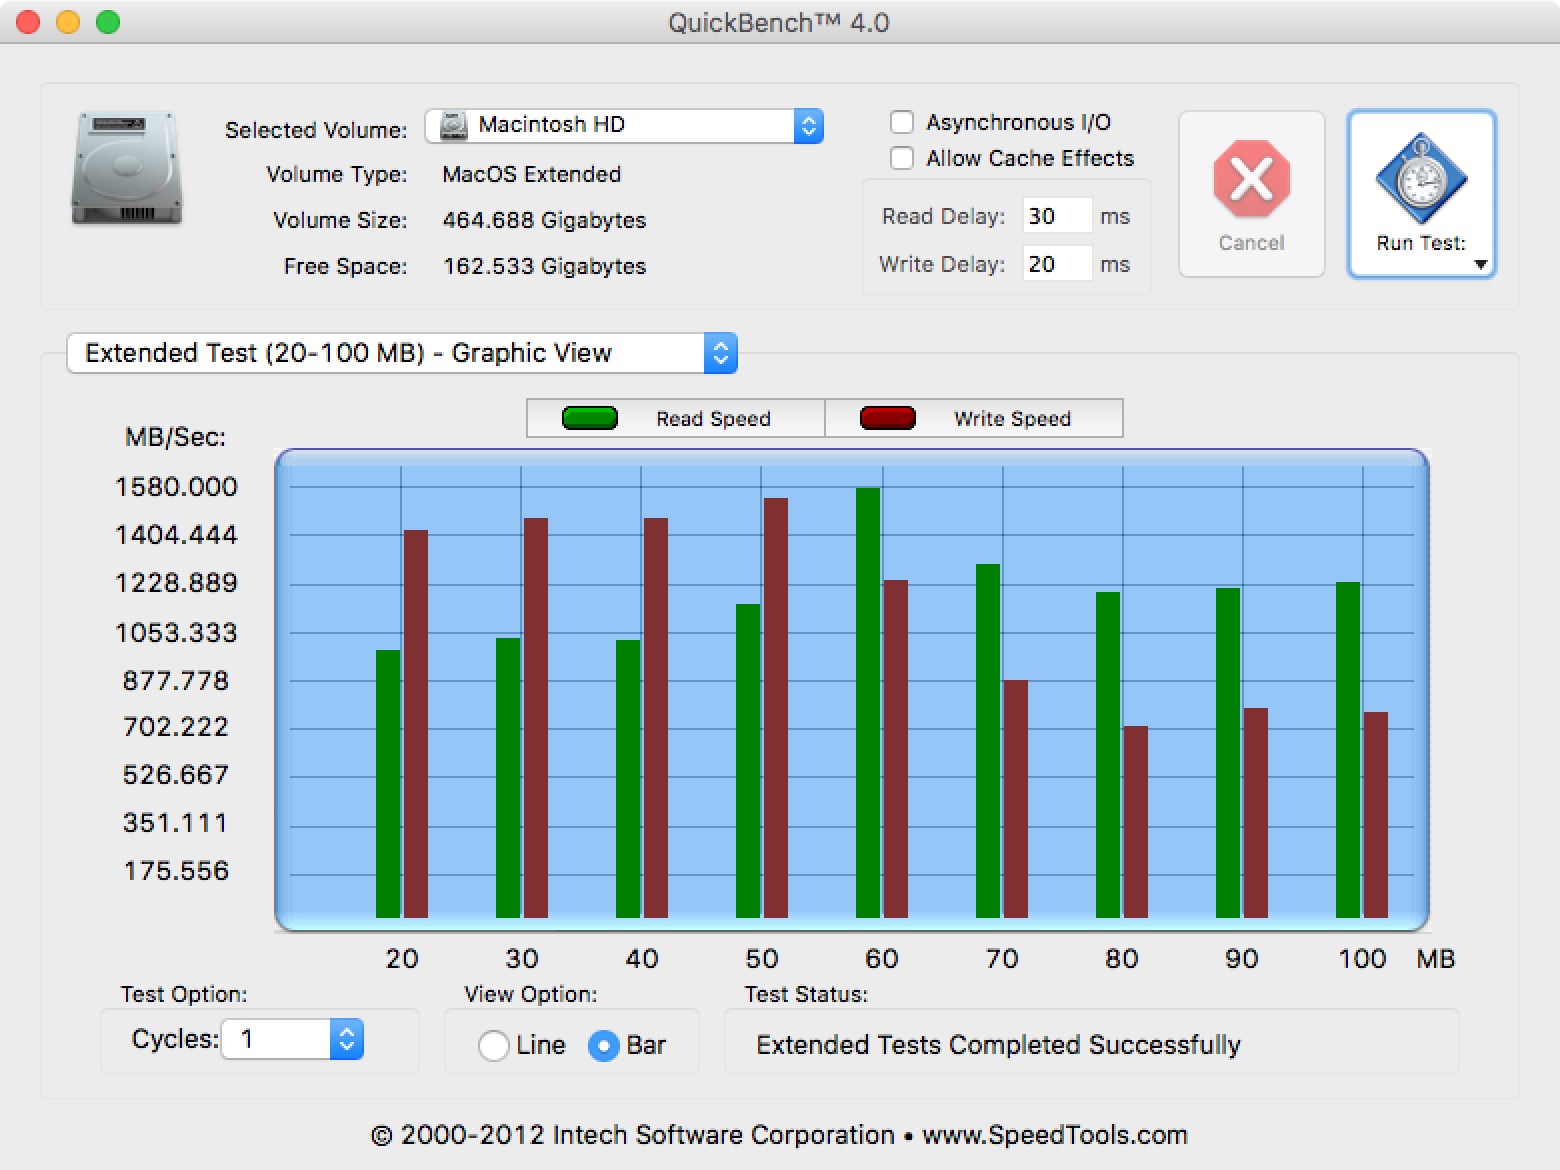Click the Read Speed legend button
The height and width of the screenshot is (1170, 1560).
676,418
